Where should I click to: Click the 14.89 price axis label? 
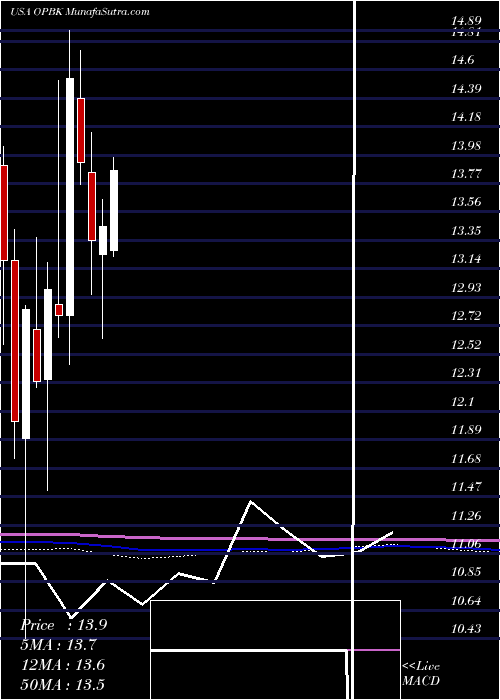[x=466, y=21]
